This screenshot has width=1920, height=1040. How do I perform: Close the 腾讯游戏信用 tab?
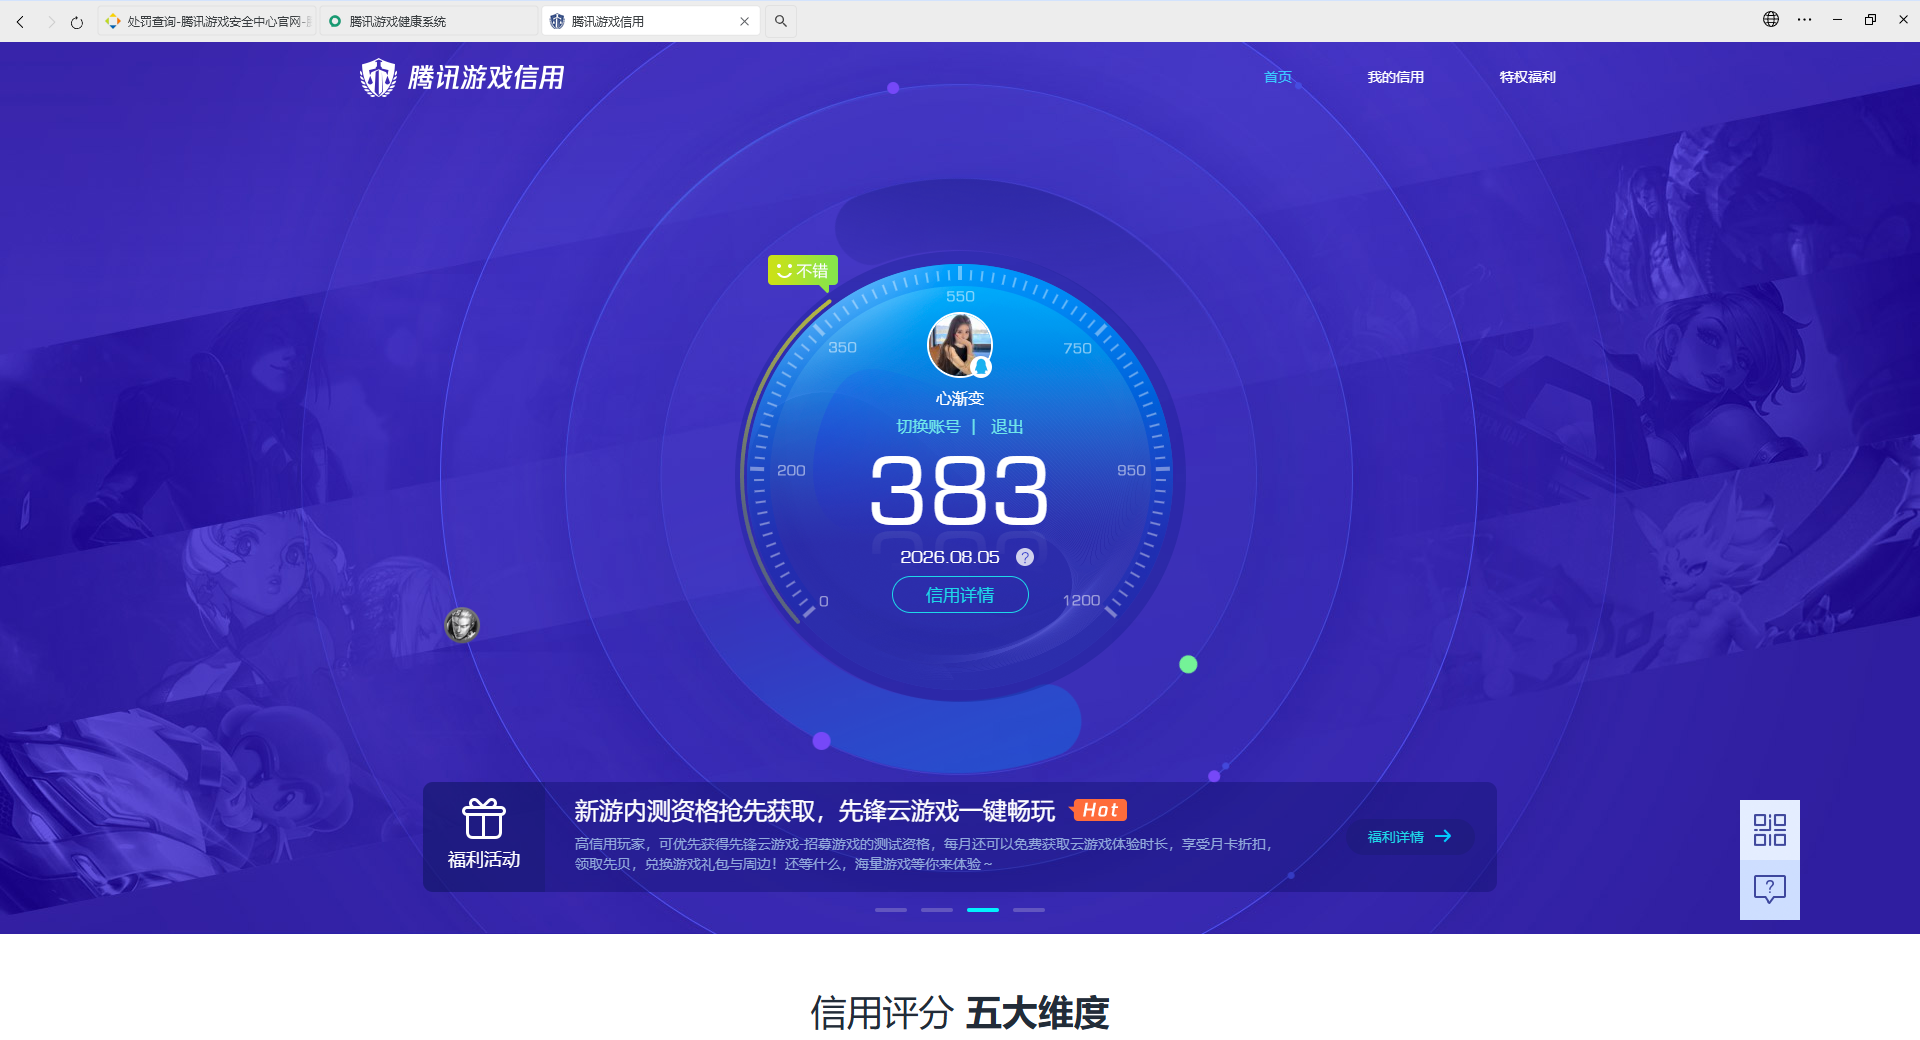(744, 21)
